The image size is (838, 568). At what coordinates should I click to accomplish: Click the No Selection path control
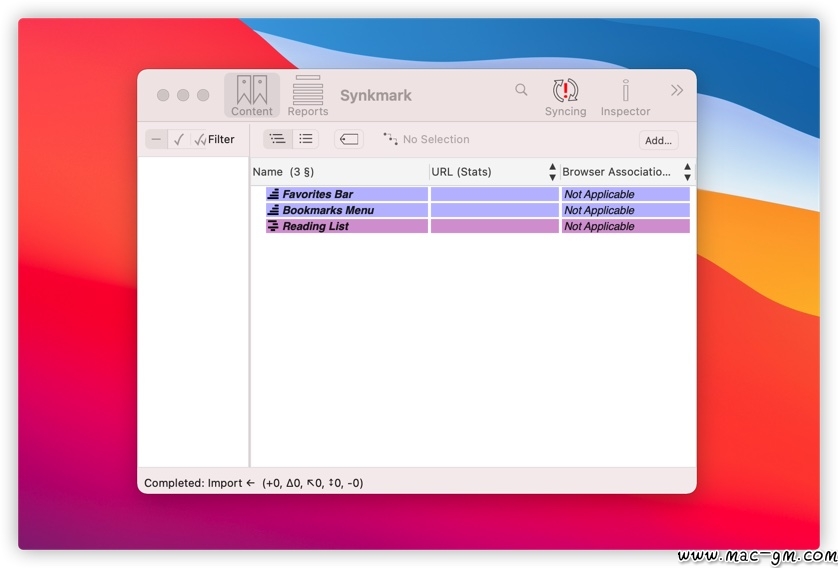tap(426, 139)
